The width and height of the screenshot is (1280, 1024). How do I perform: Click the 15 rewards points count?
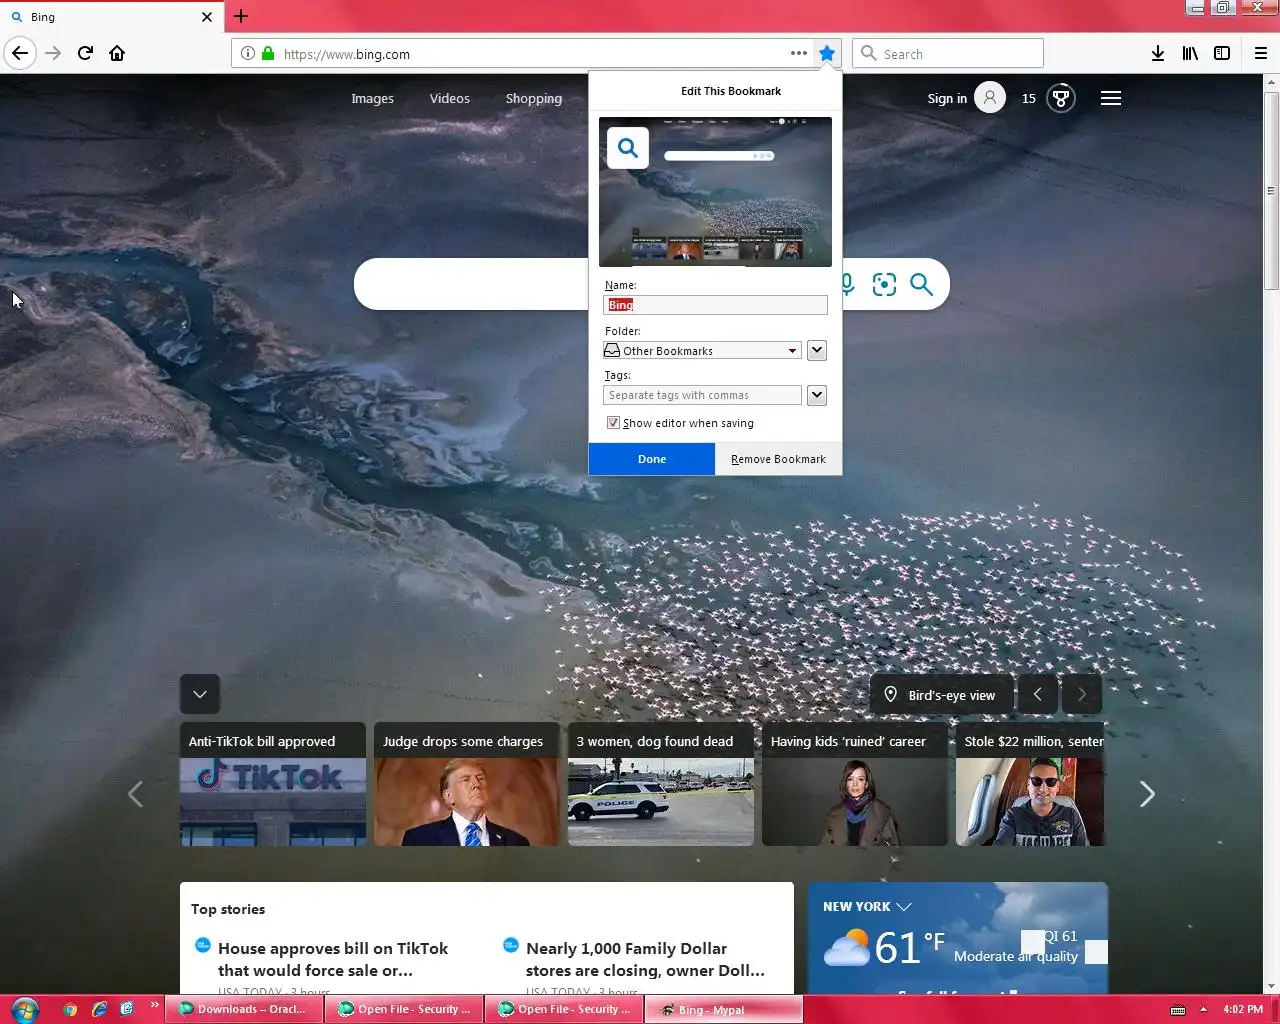tap(1028, 98)
